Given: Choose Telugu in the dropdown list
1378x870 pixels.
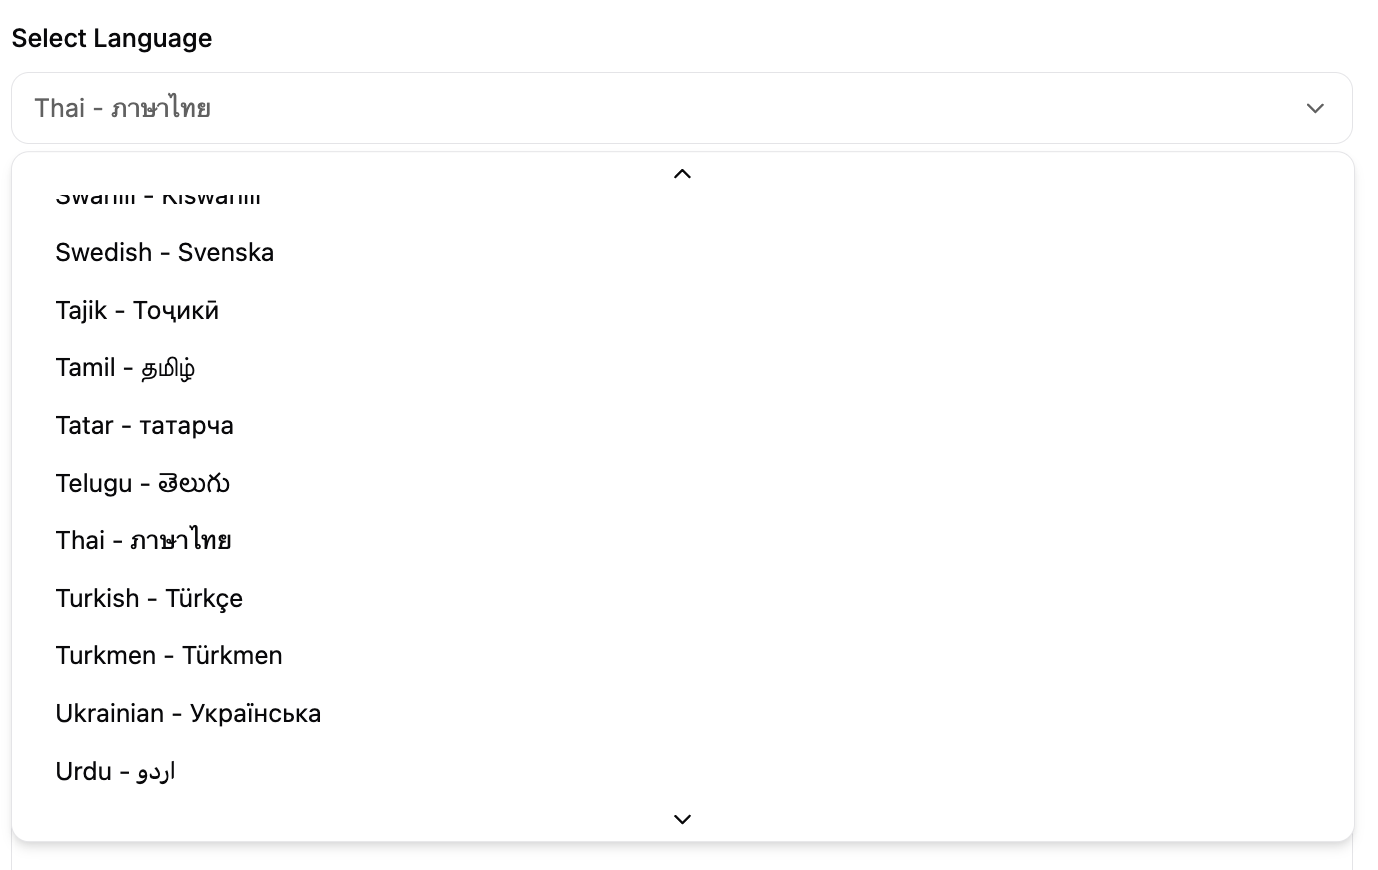Looking at the screenshot, I should coord(142,483).
